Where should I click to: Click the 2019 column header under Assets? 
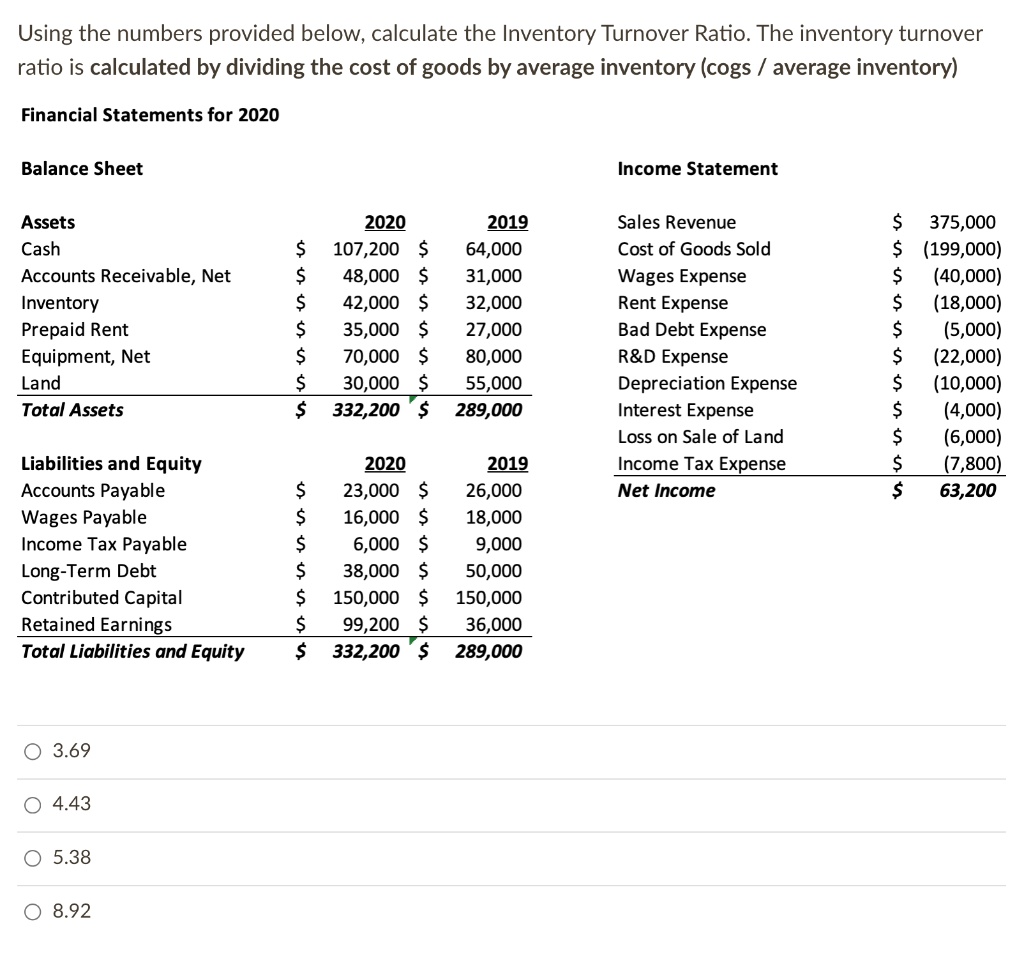click(508, 222)
